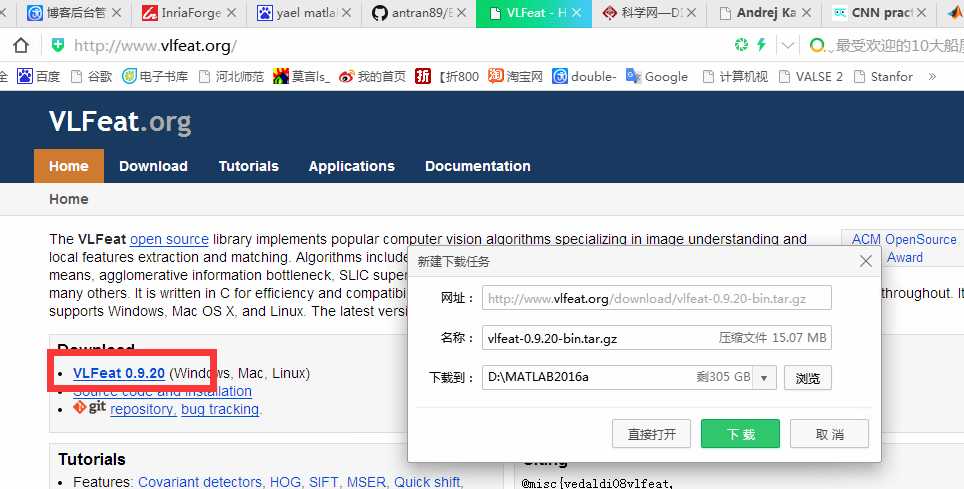The height and width of the screenshot is (489, 964).
Task: Select the Home navigation item
Action: coord(69,166)
